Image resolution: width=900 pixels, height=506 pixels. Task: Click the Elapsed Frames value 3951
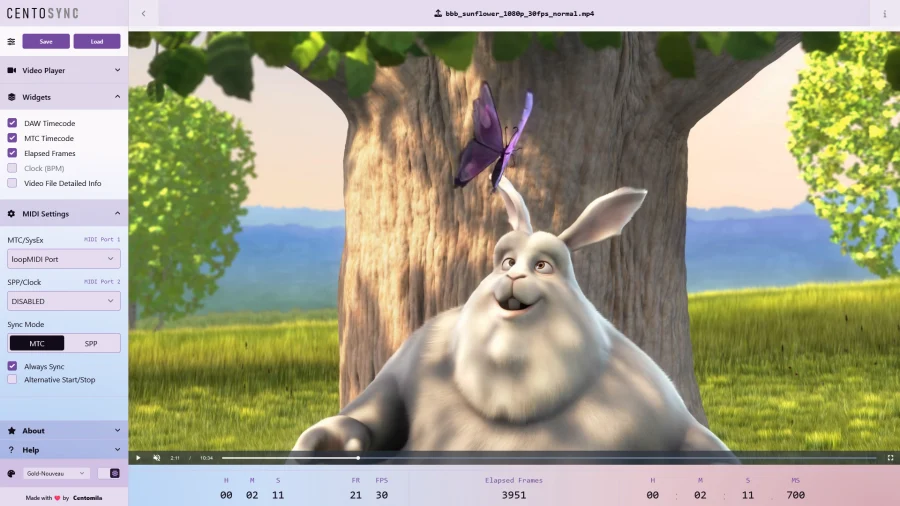pyautogui.click(x=514, y=495)
